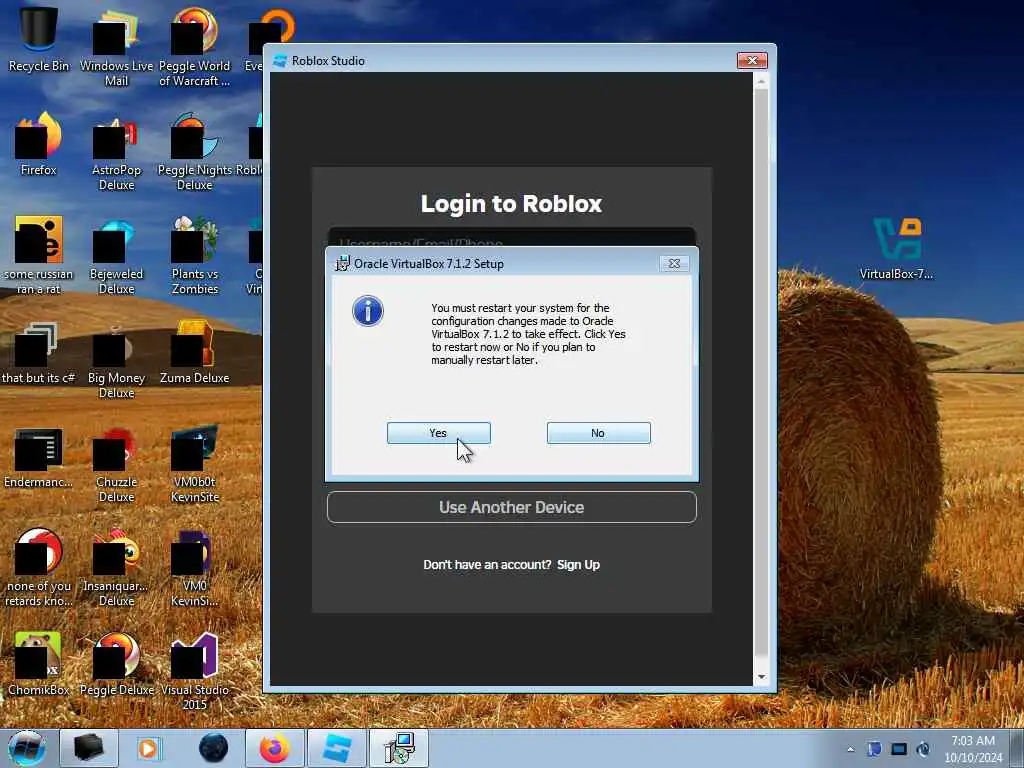The width and height of the screenshot is (1024, 768).
Task: Select the VirtualBox-7... installer on the desktop
Action: click(x=897, y=248)
